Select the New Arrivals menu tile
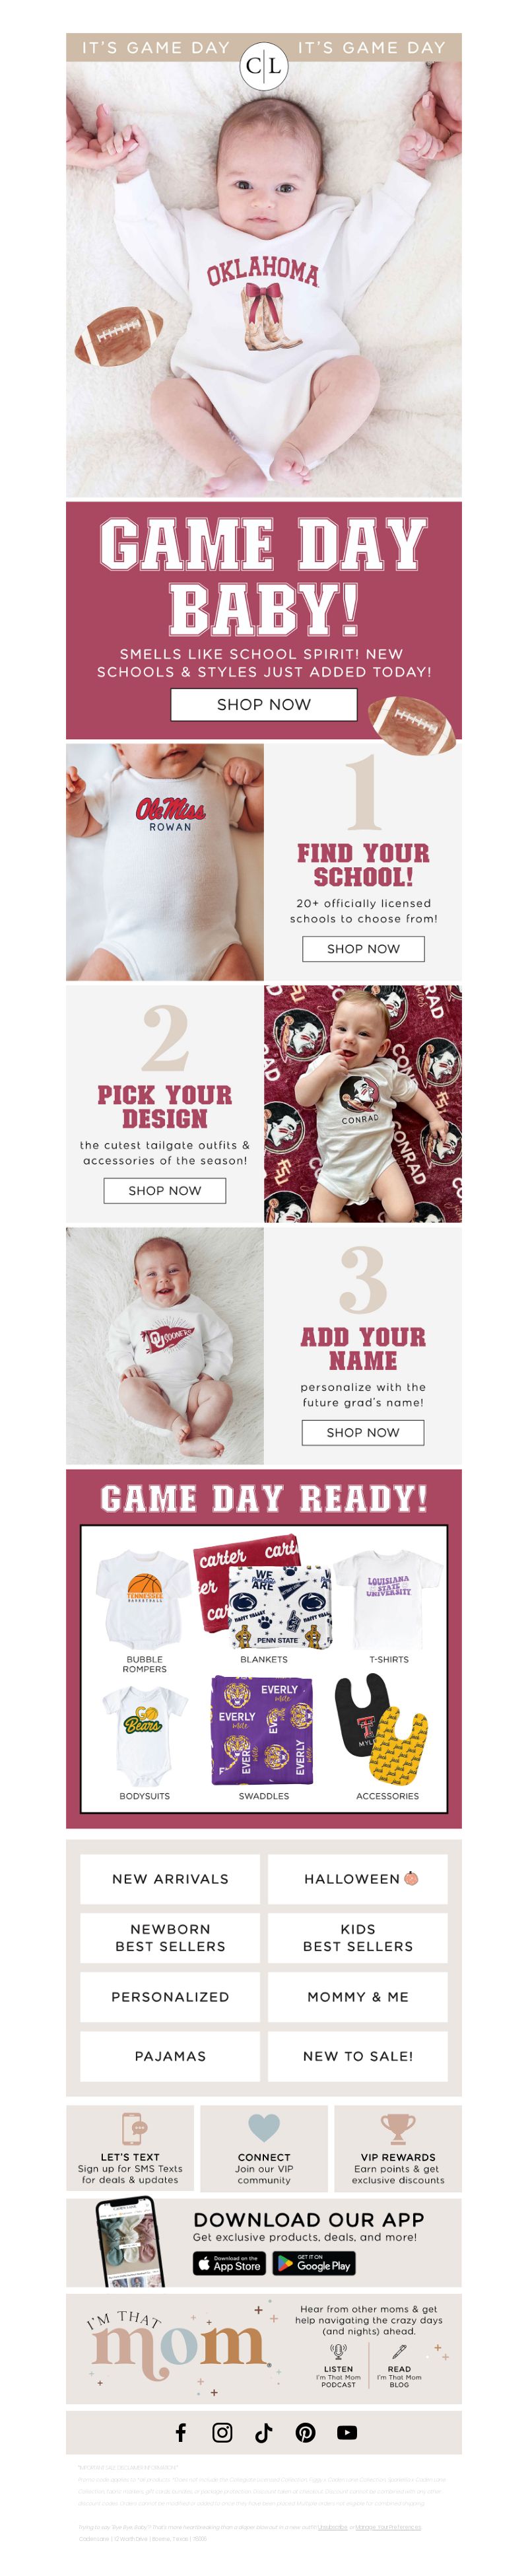Image resolution: width=528 pixels, height=2576 pixels. [x=170, y=1879]
